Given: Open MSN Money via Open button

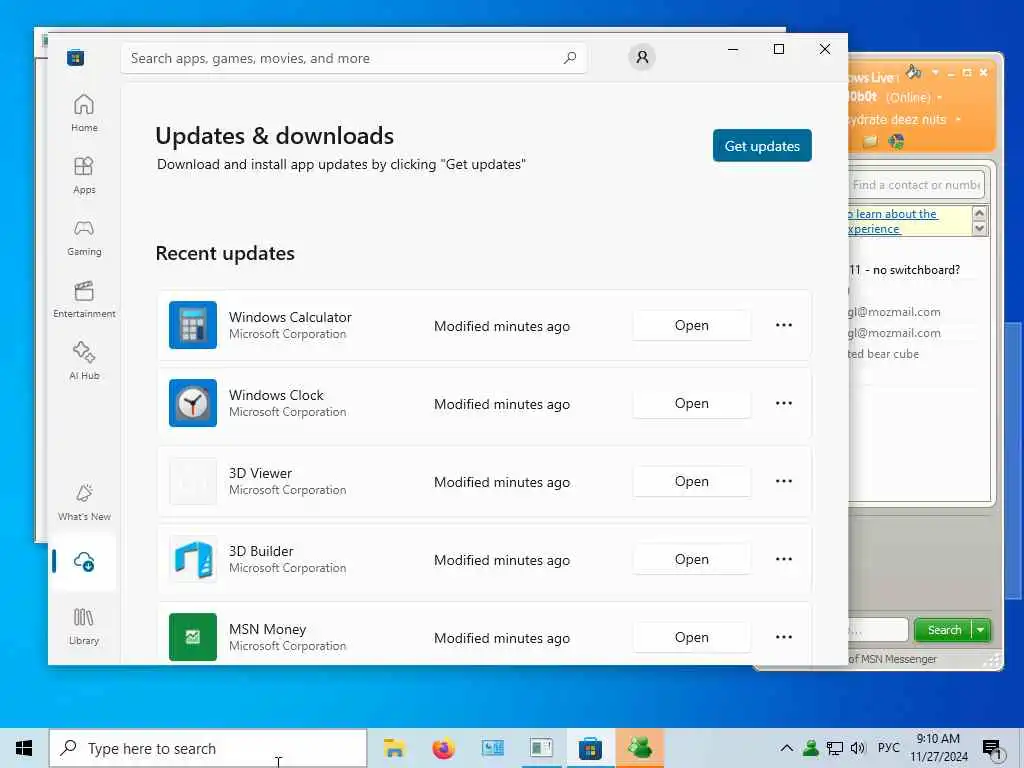Looking at the screenshot, I should pyautogui.click(x=692, y=637).
